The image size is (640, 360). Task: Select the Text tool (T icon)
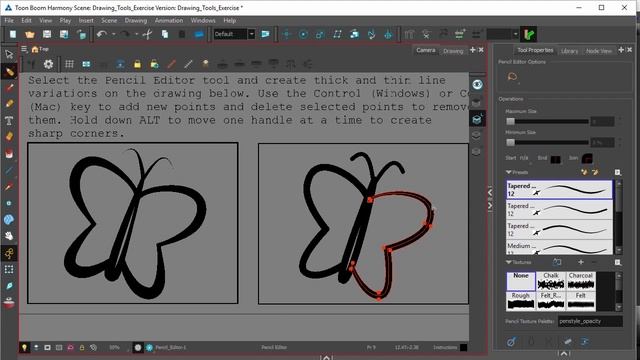click(9, 120)
